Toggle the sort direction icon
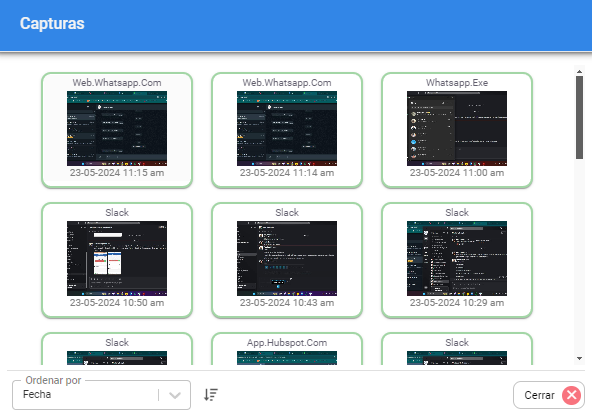The height and width of the screenshot is (411, 592). (x=211, y=395)
